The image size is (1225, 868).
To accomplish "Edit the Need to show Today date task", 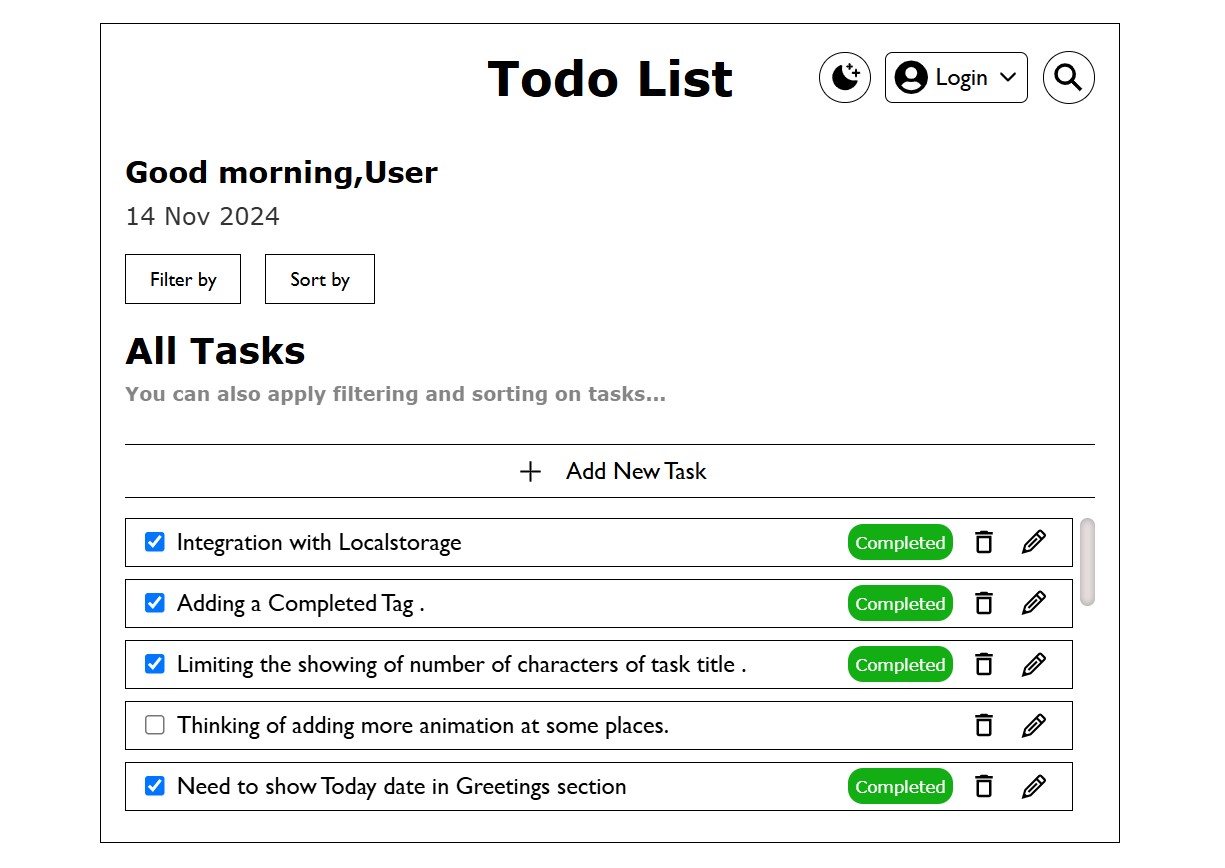I will coord(1034,787).
